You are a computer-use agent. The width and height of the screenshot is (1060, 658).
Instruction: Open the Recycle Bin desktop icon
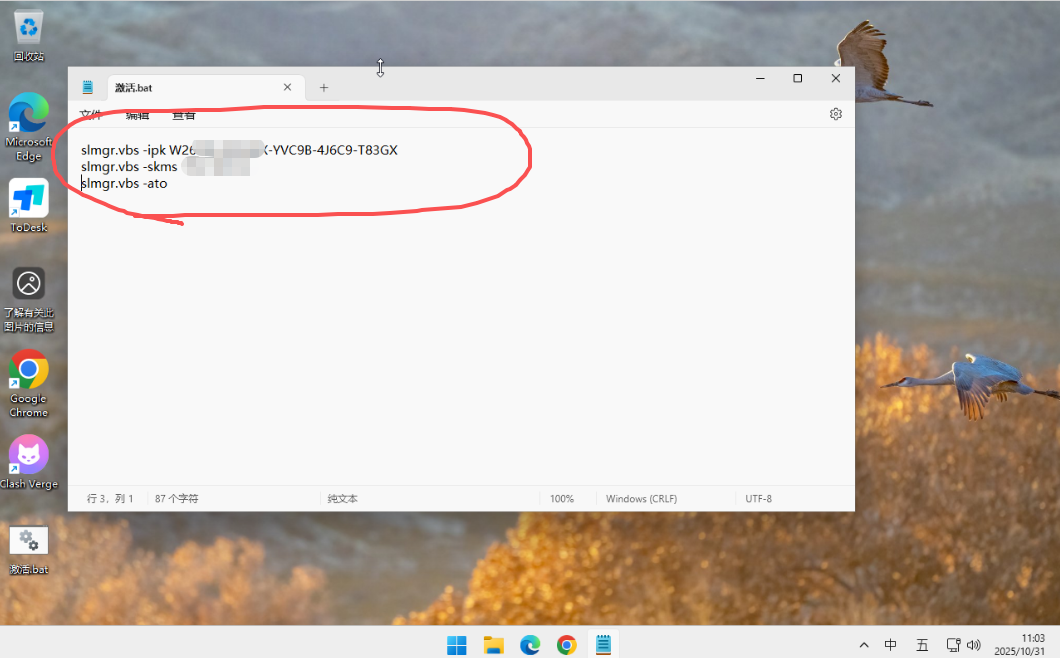pyautogui.click(x=29, y=30)
